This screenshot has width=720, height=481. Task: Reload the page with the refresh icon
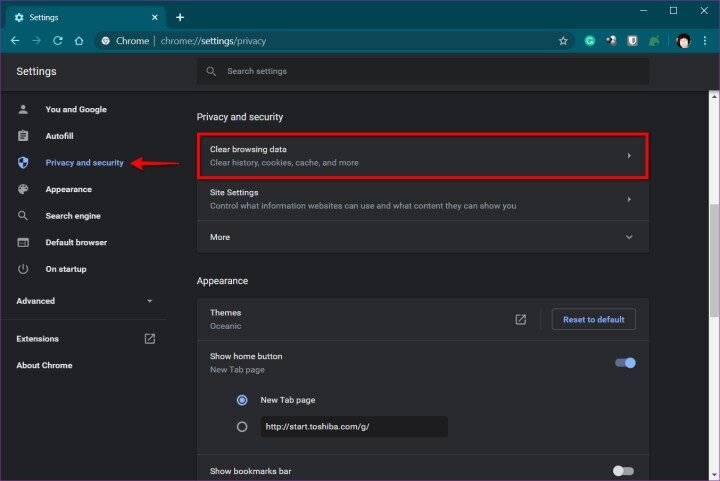(x=57, y=41)
